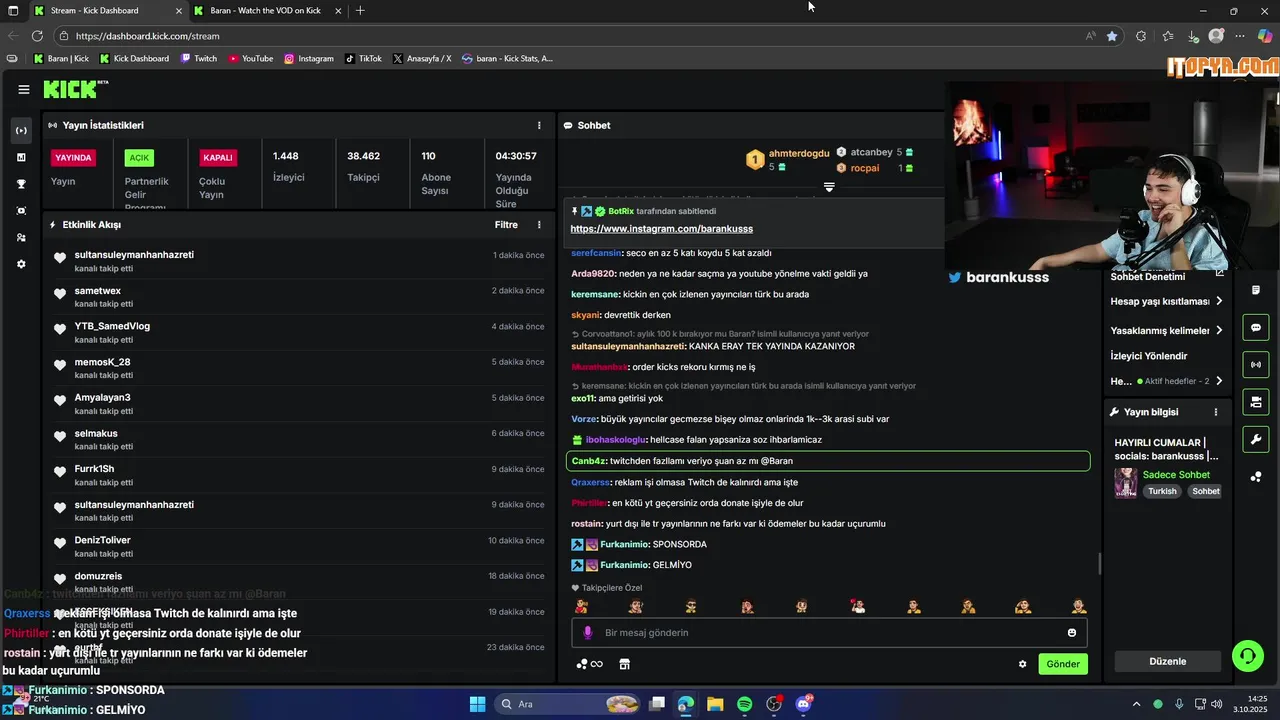
Task: Select the highlighted Canb4z chat message
Action: (x=828, y=461)
